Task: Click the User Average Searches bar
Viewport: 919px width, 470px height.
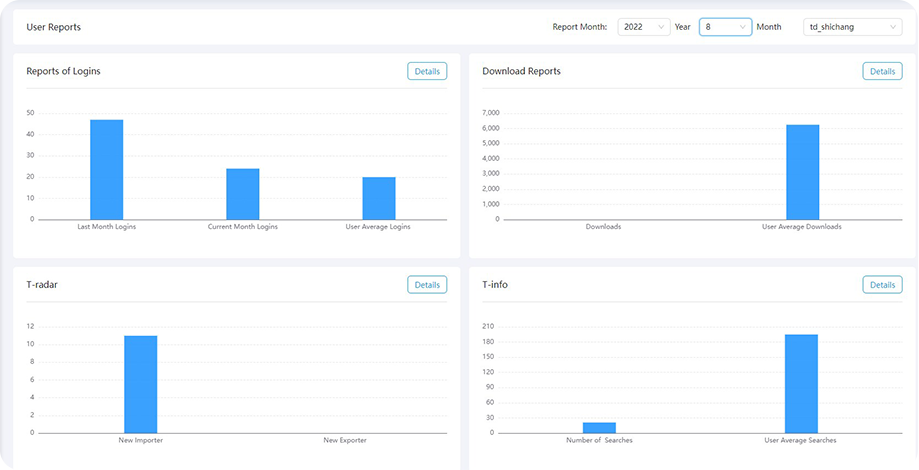Action: point(801,384)
